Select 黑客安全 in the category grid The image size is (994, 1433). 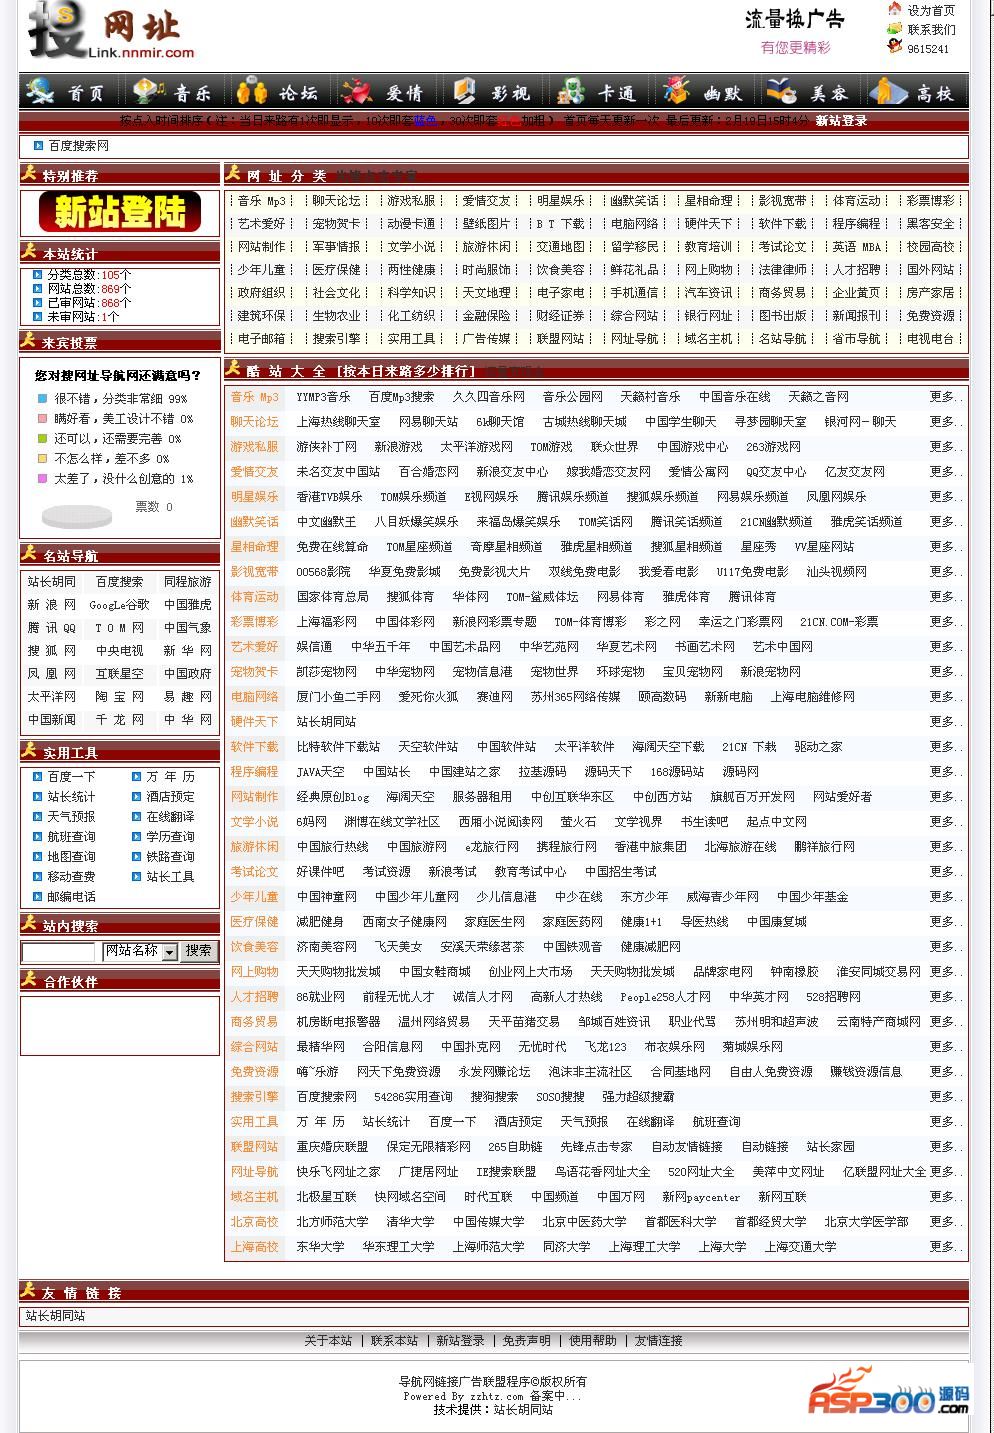coord(930,224)
